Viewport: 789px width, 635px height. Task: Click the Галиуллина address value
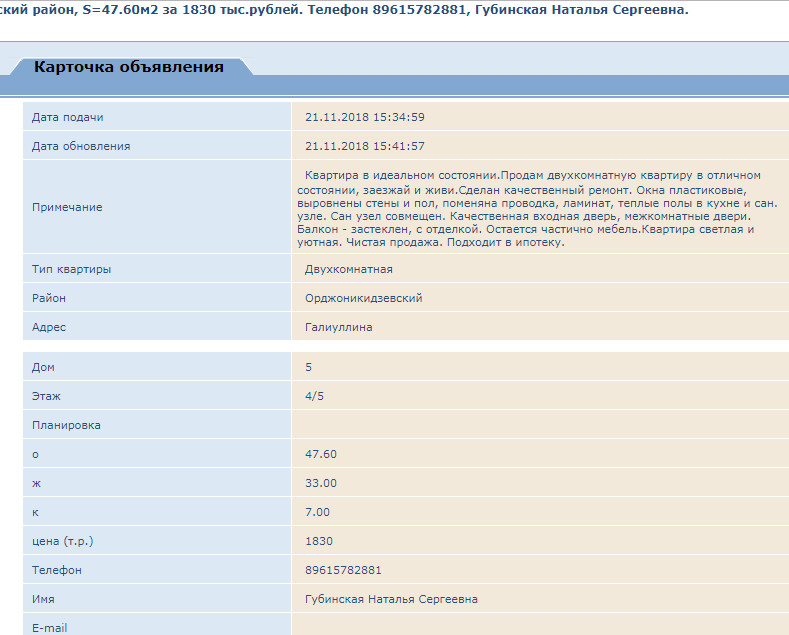point(339,327)
